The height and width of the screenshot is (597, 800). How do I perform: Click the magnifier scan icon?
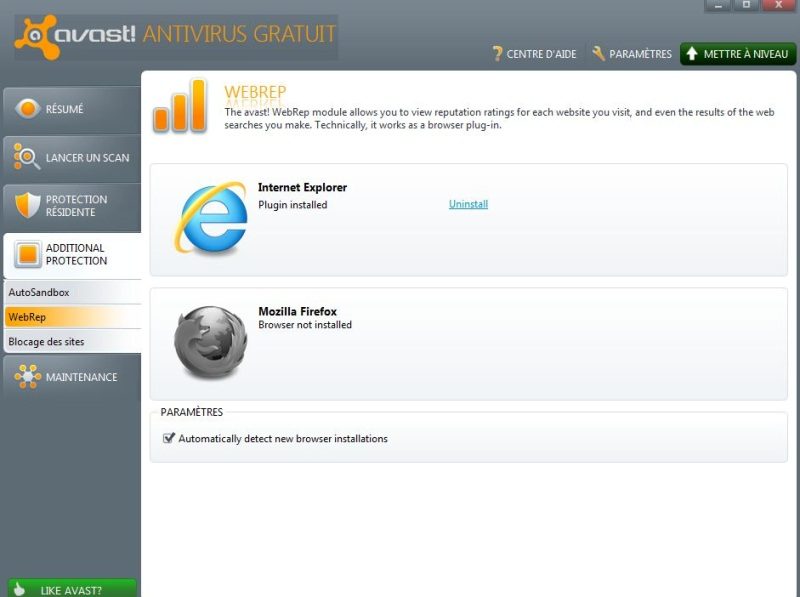(x=27, y=157)
